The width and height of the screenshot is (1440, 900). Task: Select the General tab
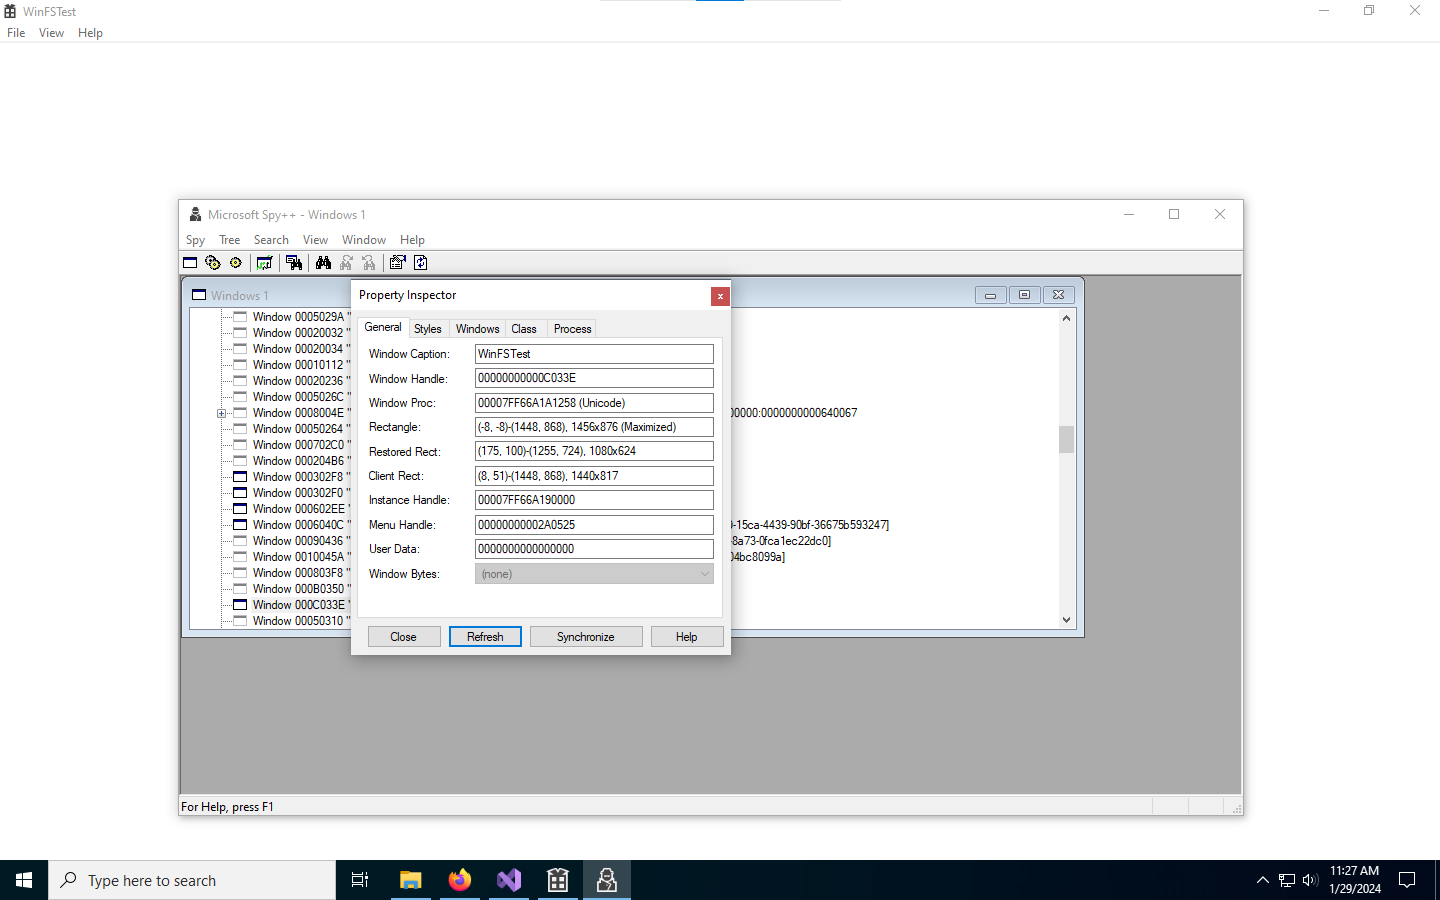point(383,327)
